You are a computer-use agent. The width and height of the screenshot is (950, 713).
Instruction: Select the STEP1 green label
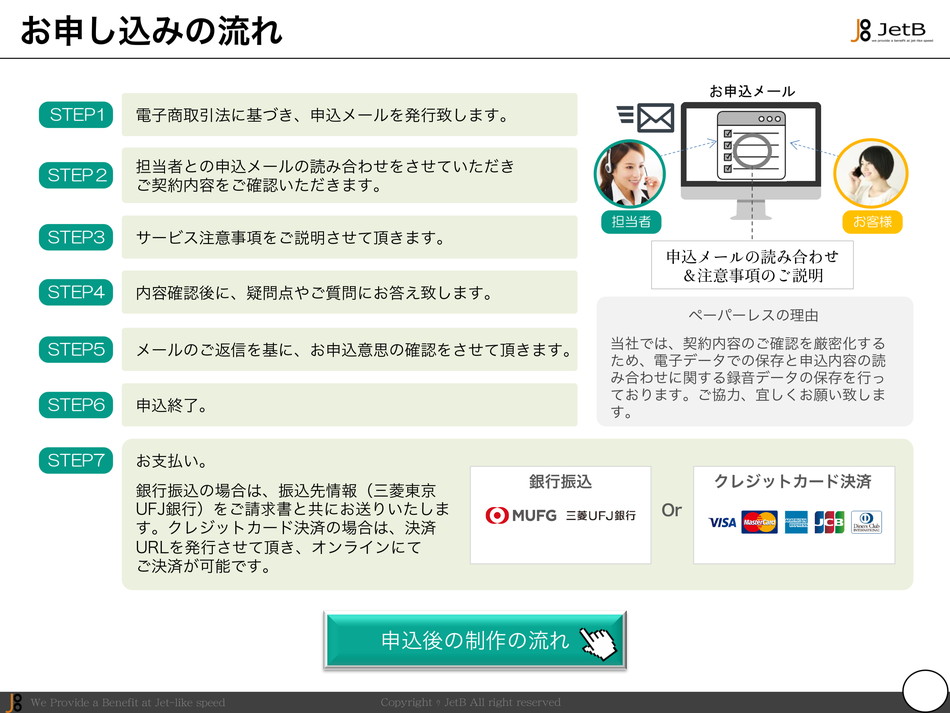click(77, 115)
